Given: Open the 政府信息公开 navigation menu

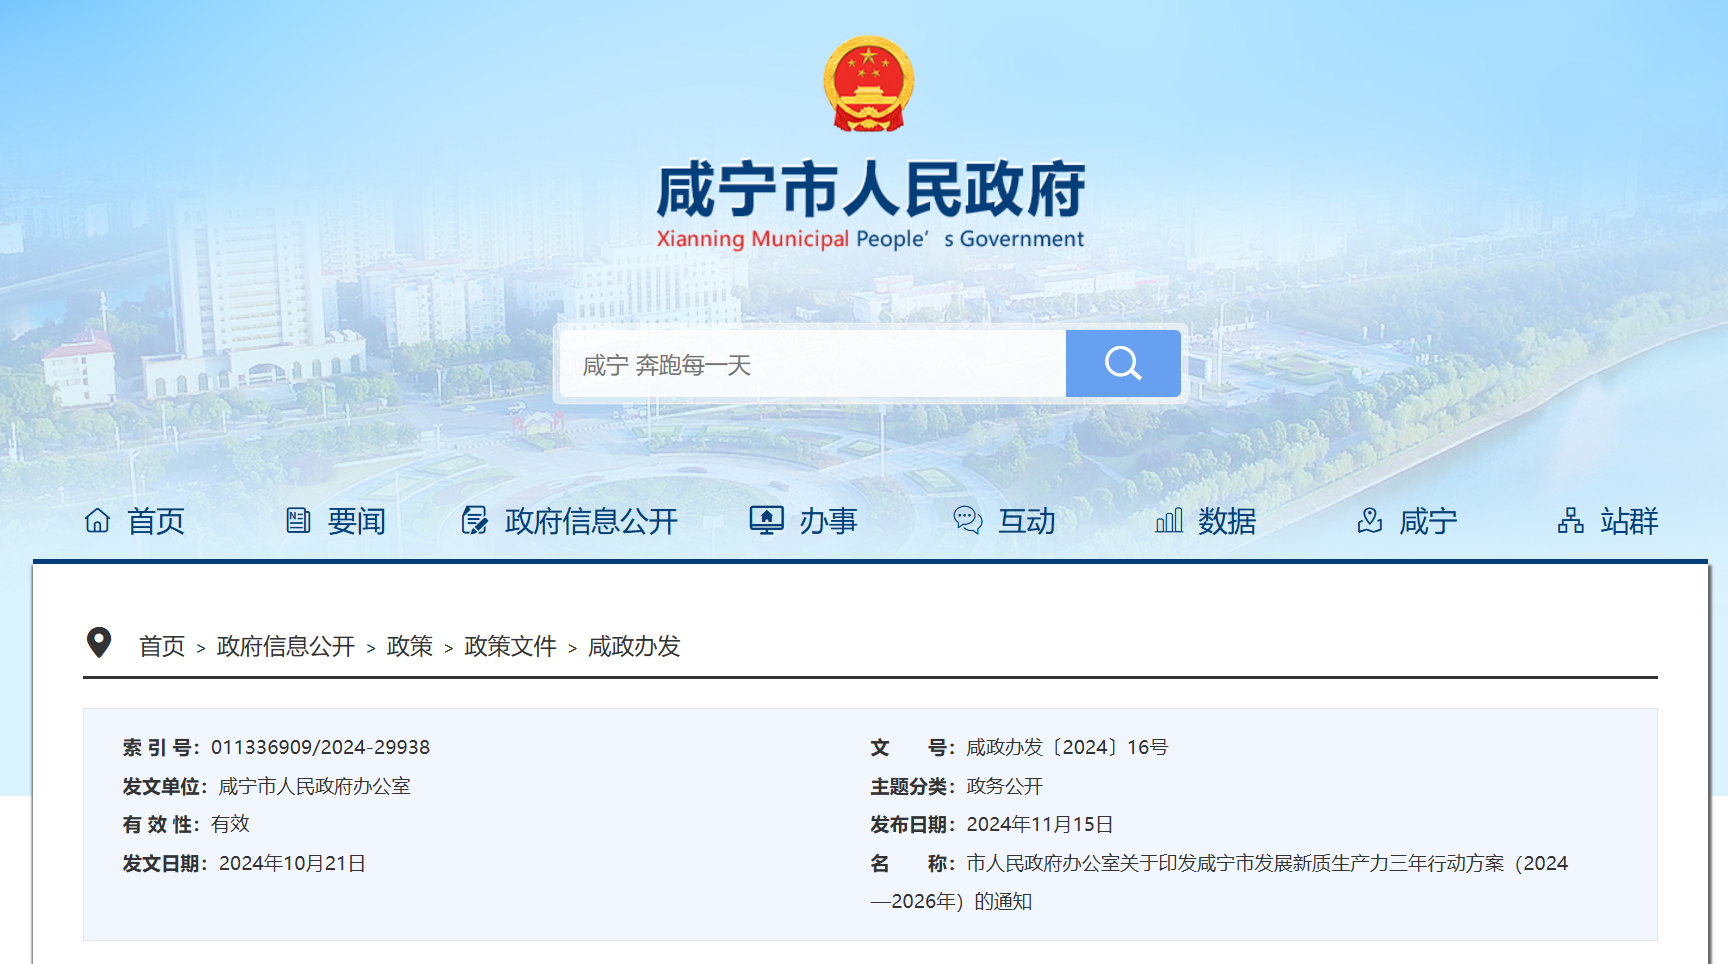Looking at the screenshot, I should 590,521.
